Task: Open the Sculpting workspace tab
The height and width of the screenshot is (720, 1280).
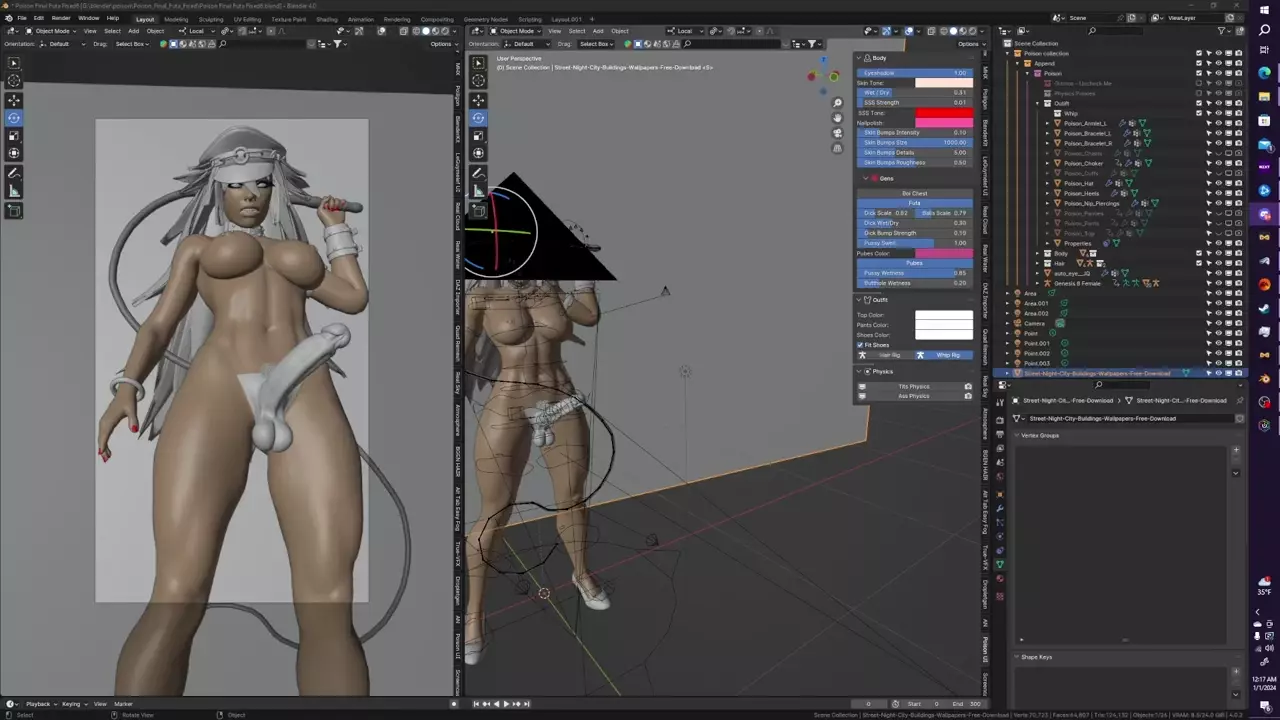Action: point(210,19)
